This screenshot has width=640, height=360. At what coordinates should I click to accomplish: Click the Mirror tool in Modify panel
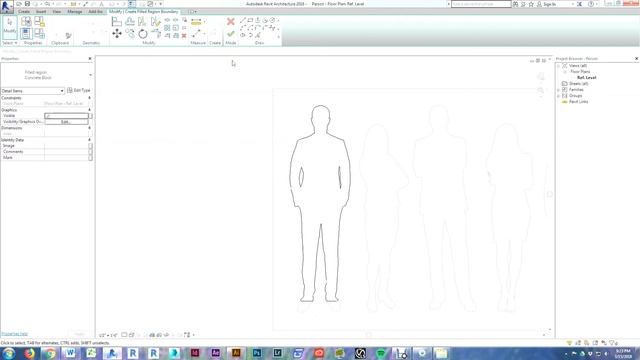pyautogui.click(x=142, y=21)
